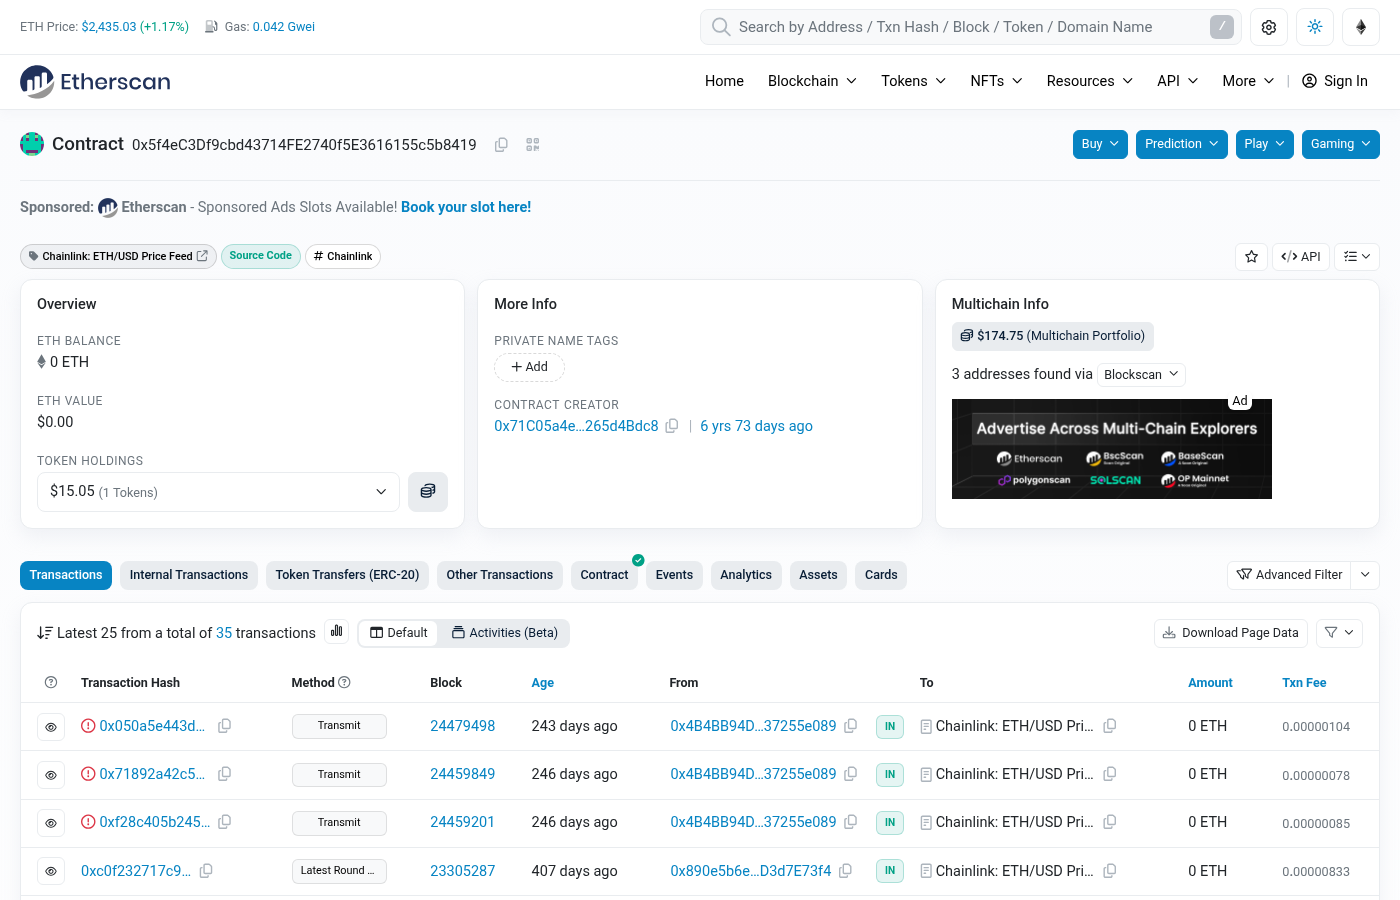Download Page Data
Screen dimensions: 1400x900
coord(1230,633)
